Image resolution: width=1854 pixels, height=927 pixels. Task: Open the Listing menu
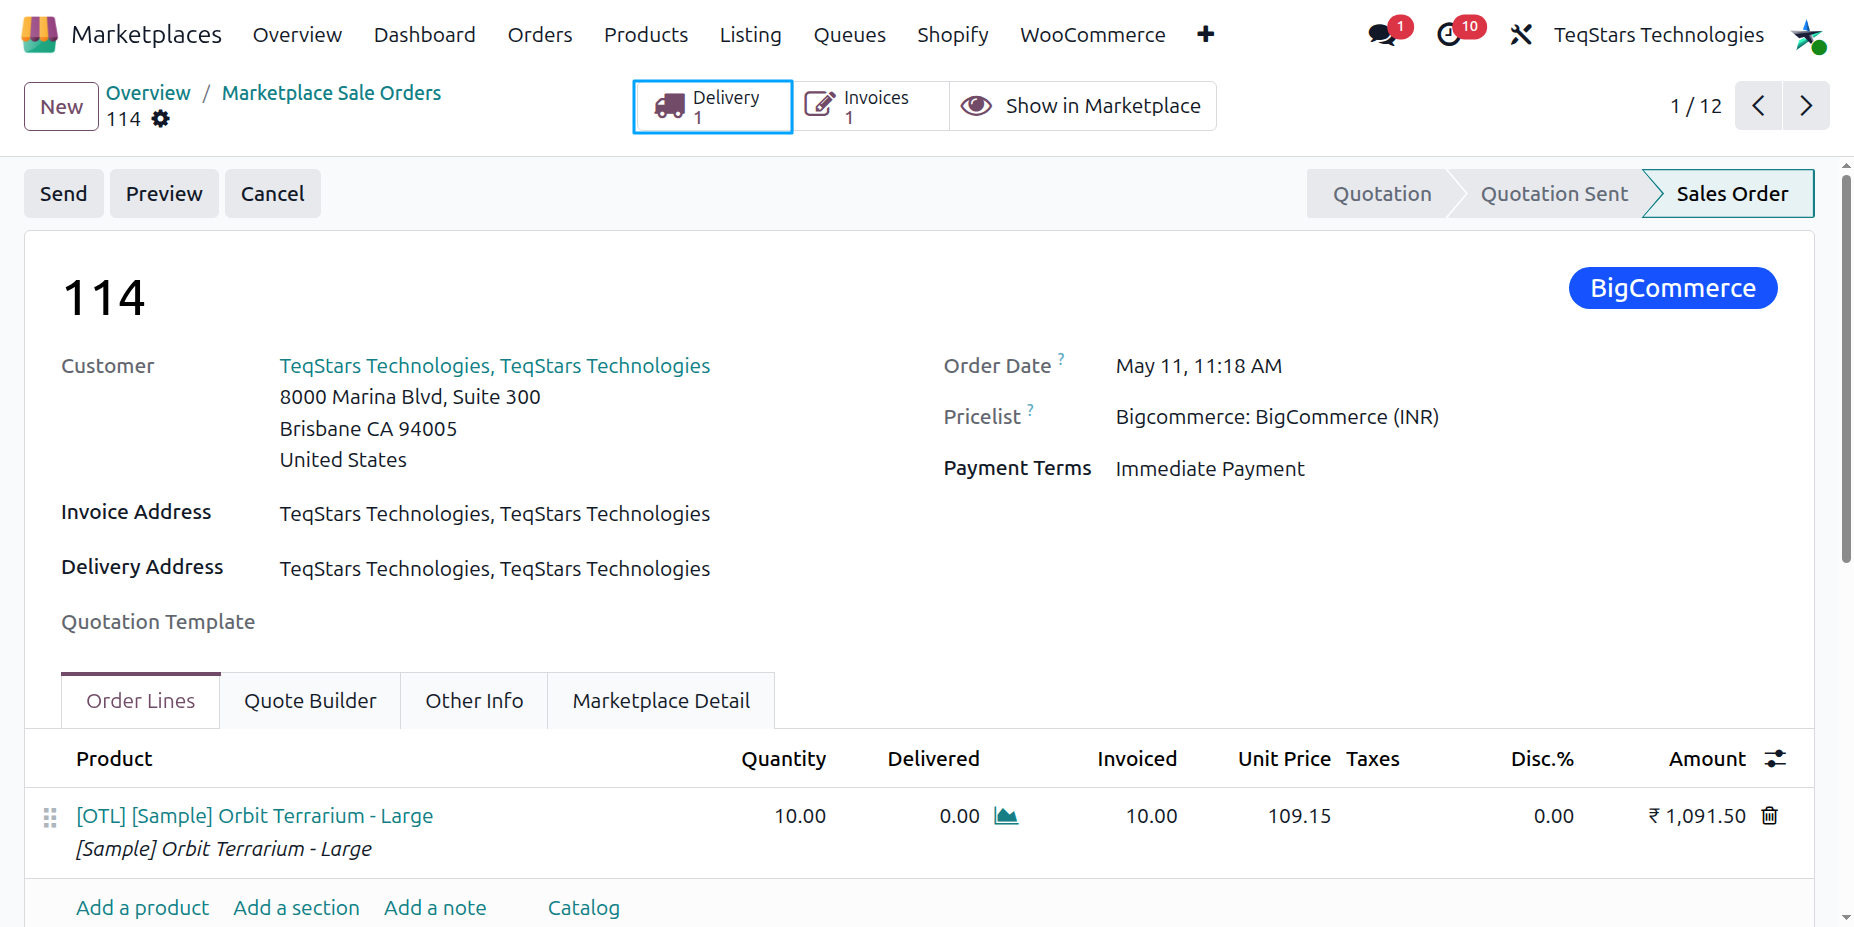(751, 35)
